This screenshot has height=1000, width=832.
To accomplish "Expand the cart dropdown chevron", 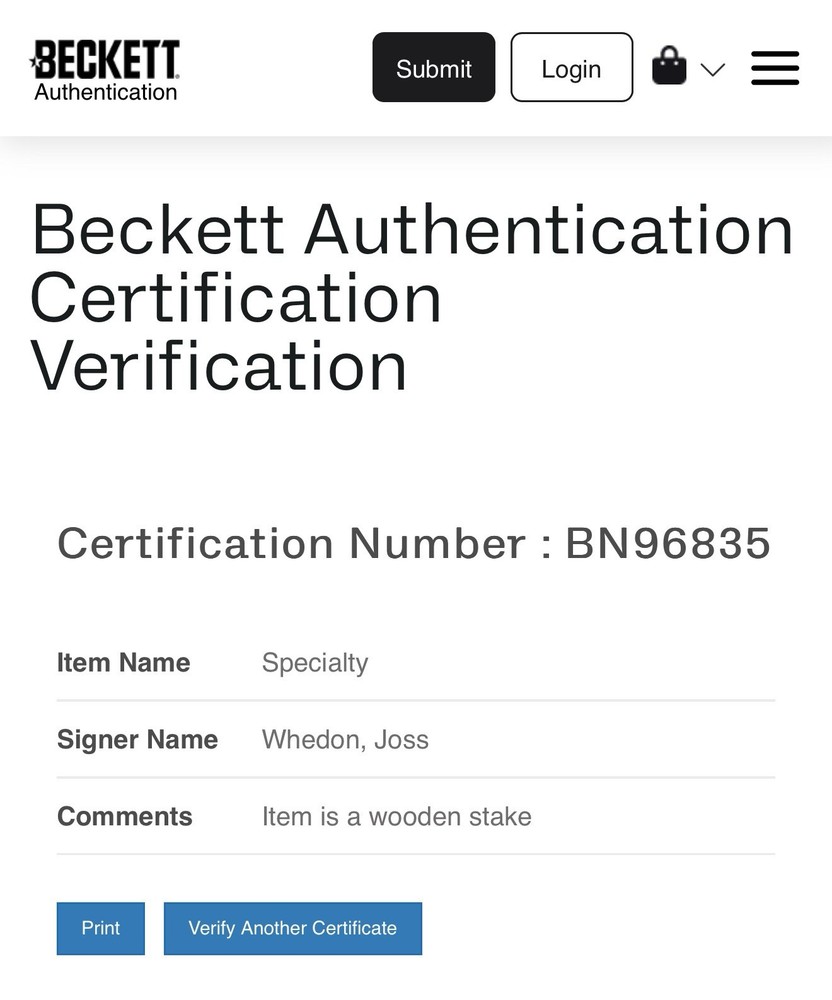I will pyautogui.click(x=713, y=69).
